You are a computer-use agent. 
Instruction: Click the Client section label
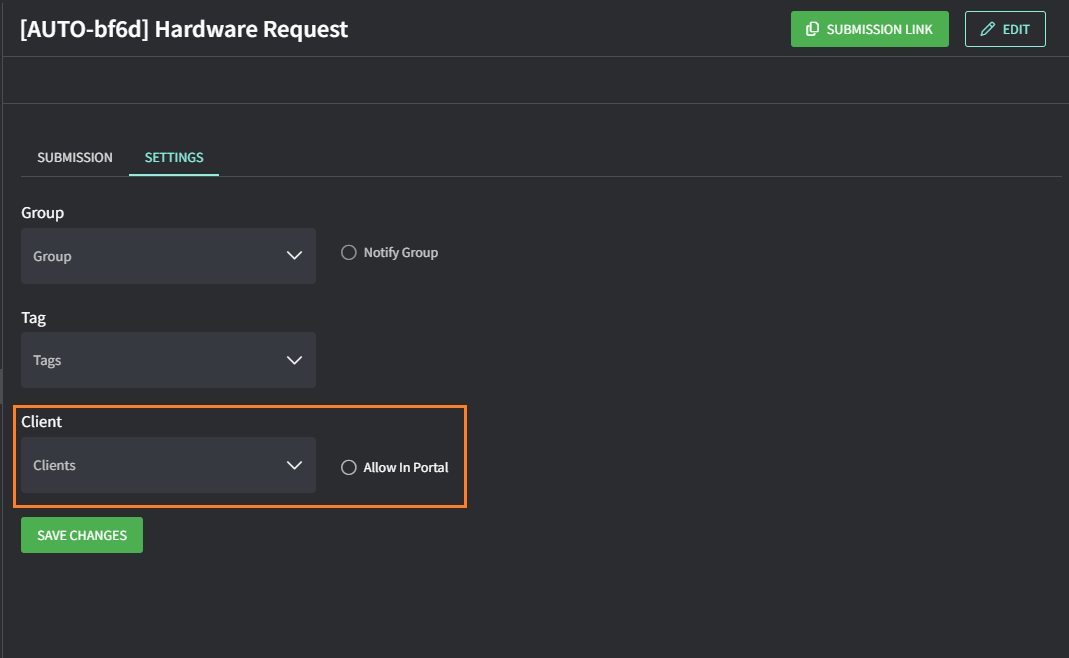pos(42,421)
